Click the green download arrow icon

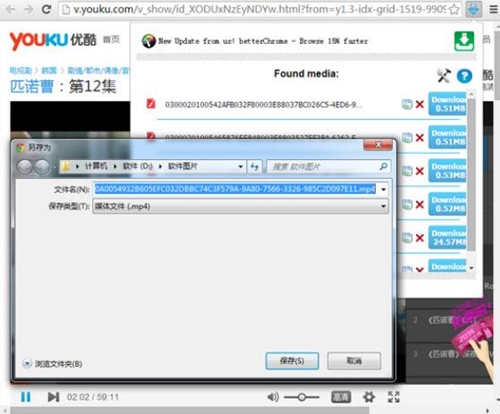(464, 41)
